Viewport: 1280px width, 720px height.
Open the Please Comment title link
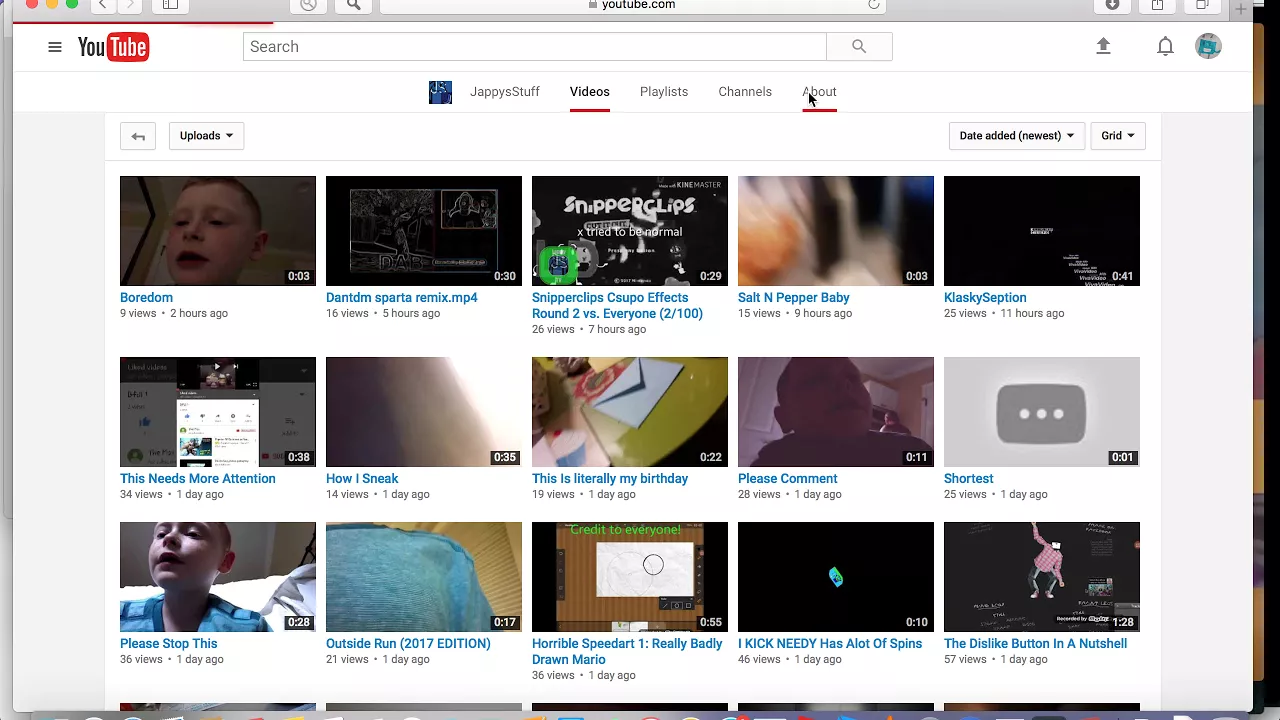click(x=788, y=479)
